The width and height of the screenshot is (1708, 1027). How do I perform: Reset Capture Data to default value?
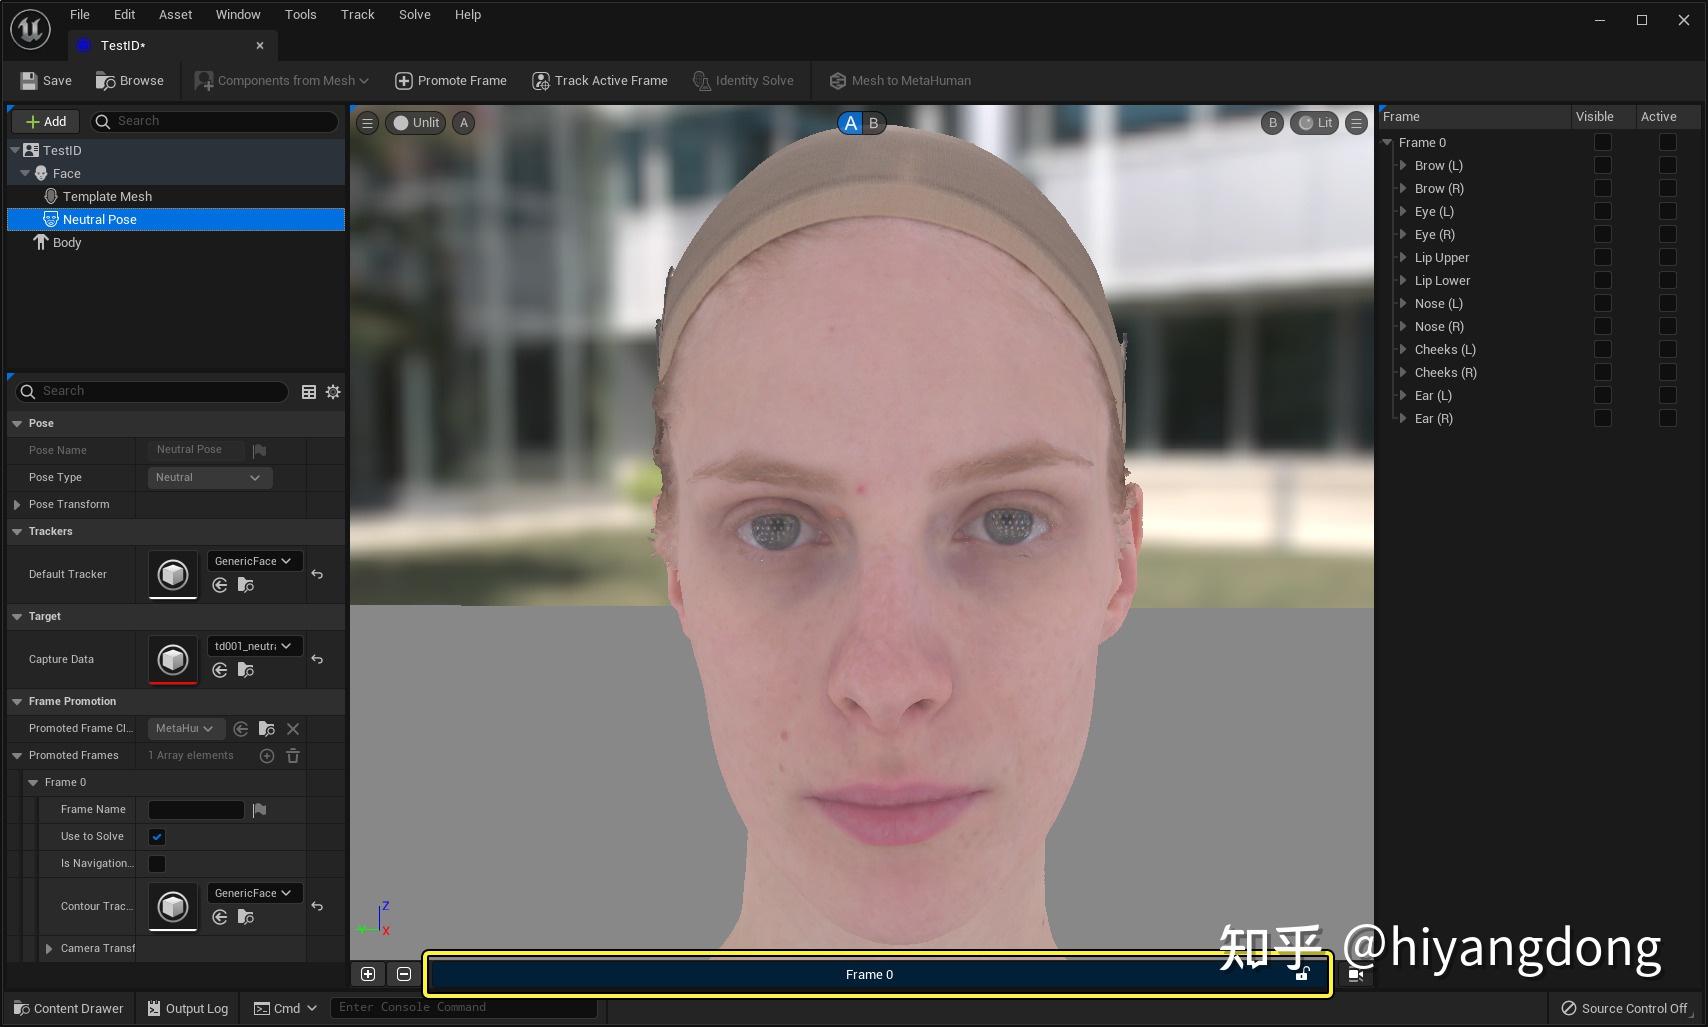tap(317, 660)
